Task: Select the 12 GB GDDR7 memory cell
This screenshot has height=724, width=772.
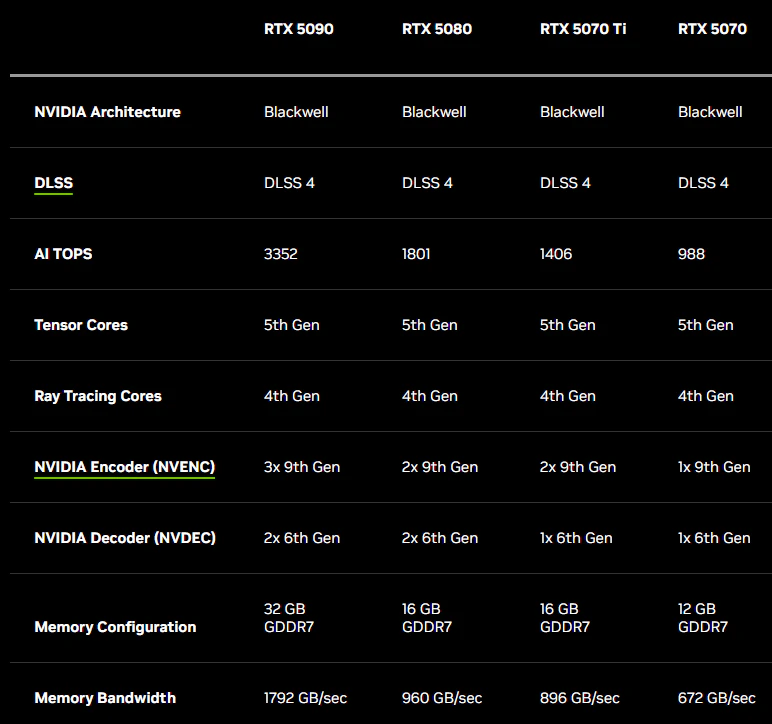Action: 703,618
